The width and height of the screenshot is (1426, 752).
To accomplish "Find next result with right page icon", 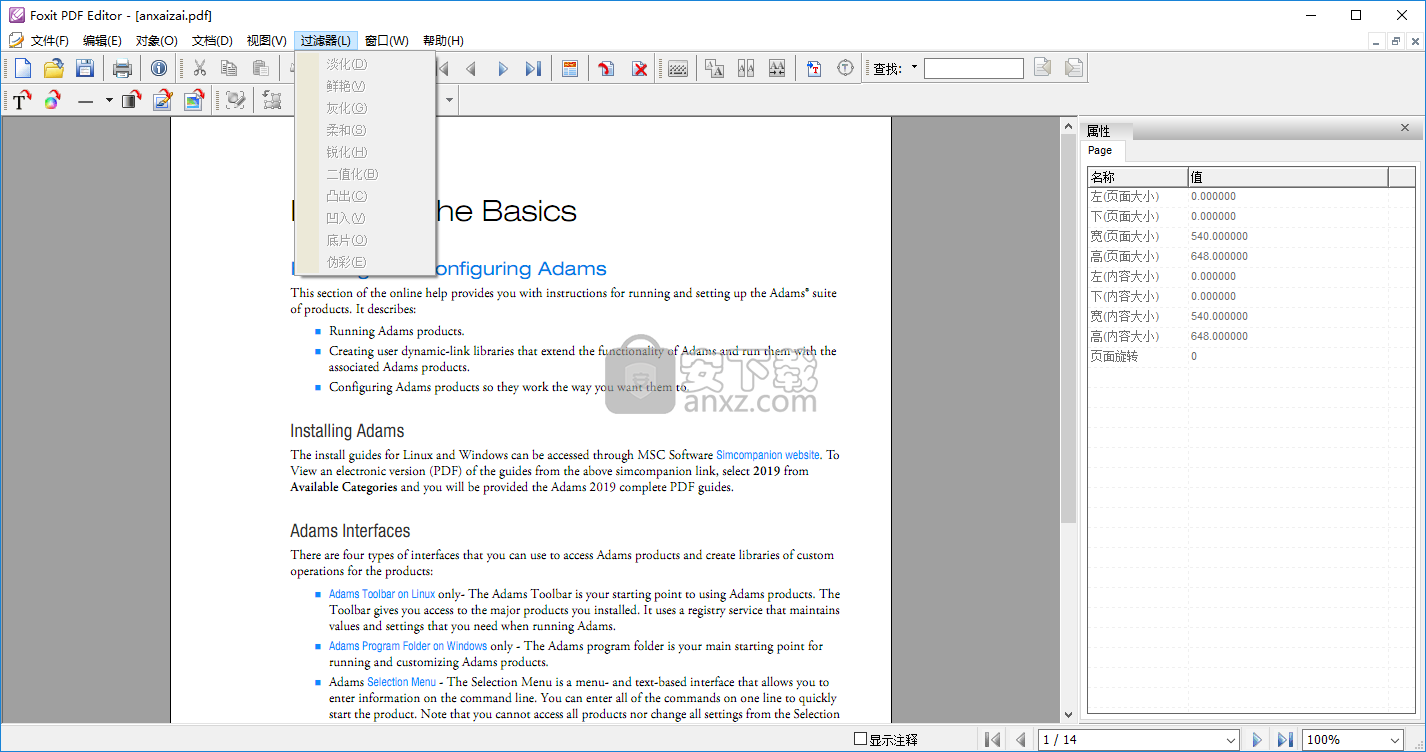I will [1074, 68].
